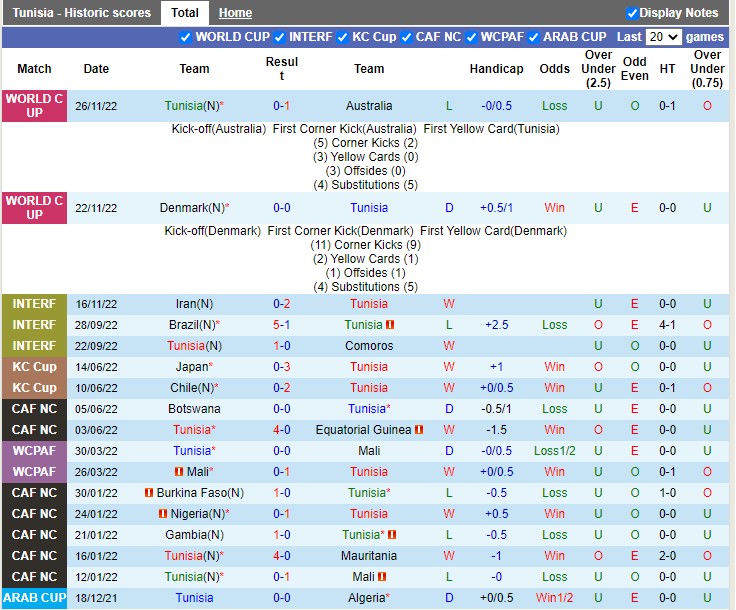The height and width of the screenshot is (610, 736).
Task: Click the date 22/09/22
Action: coord(96,346)
